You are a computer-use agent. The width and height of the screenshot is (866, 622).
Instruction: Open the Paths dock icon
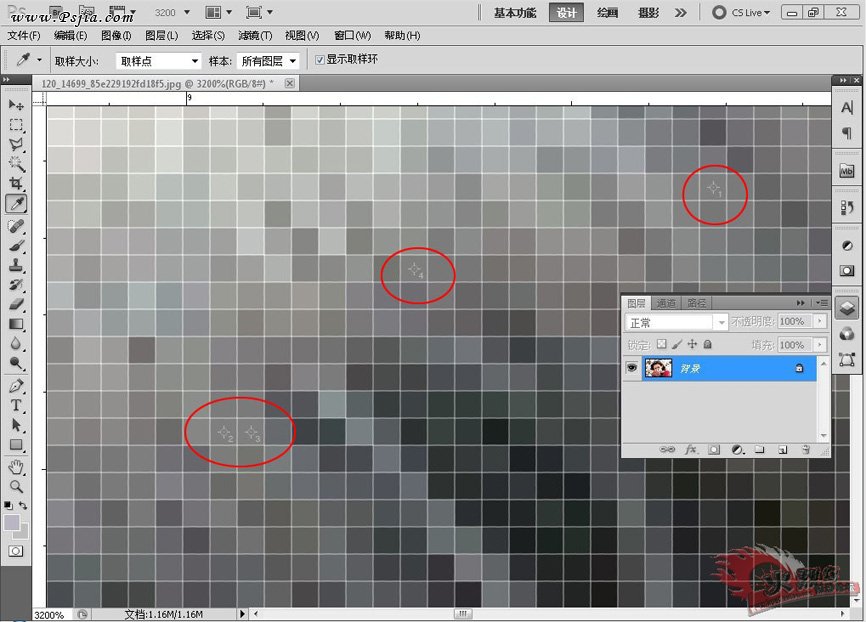click(x=847, y=360)
